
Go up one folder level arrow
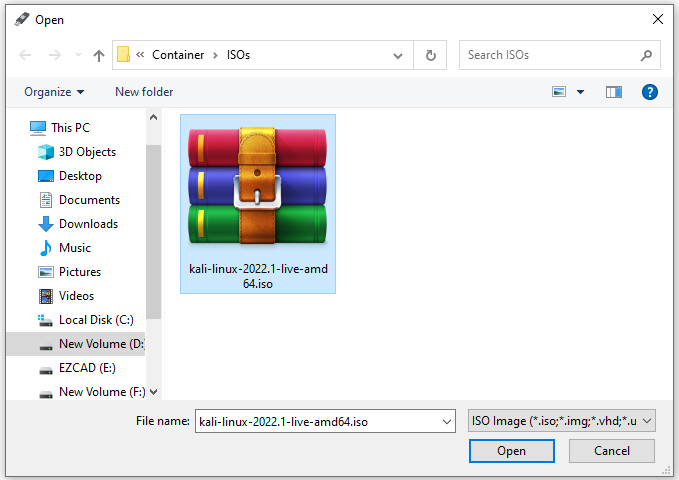99,55
